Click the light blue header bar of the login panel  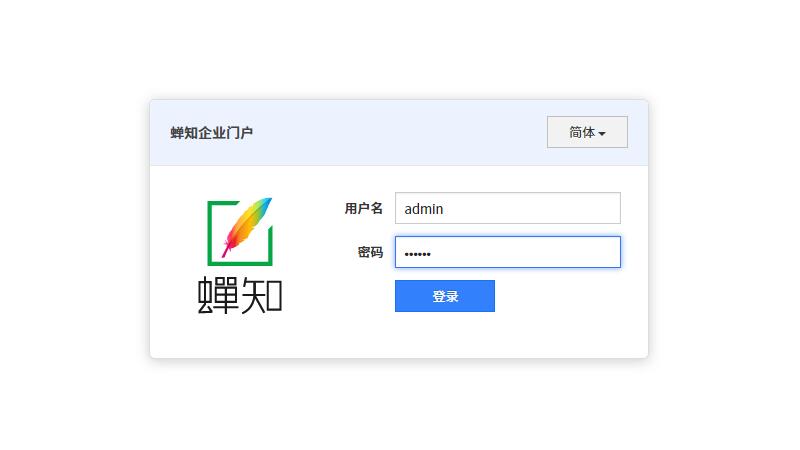click(x=400, y=132)
